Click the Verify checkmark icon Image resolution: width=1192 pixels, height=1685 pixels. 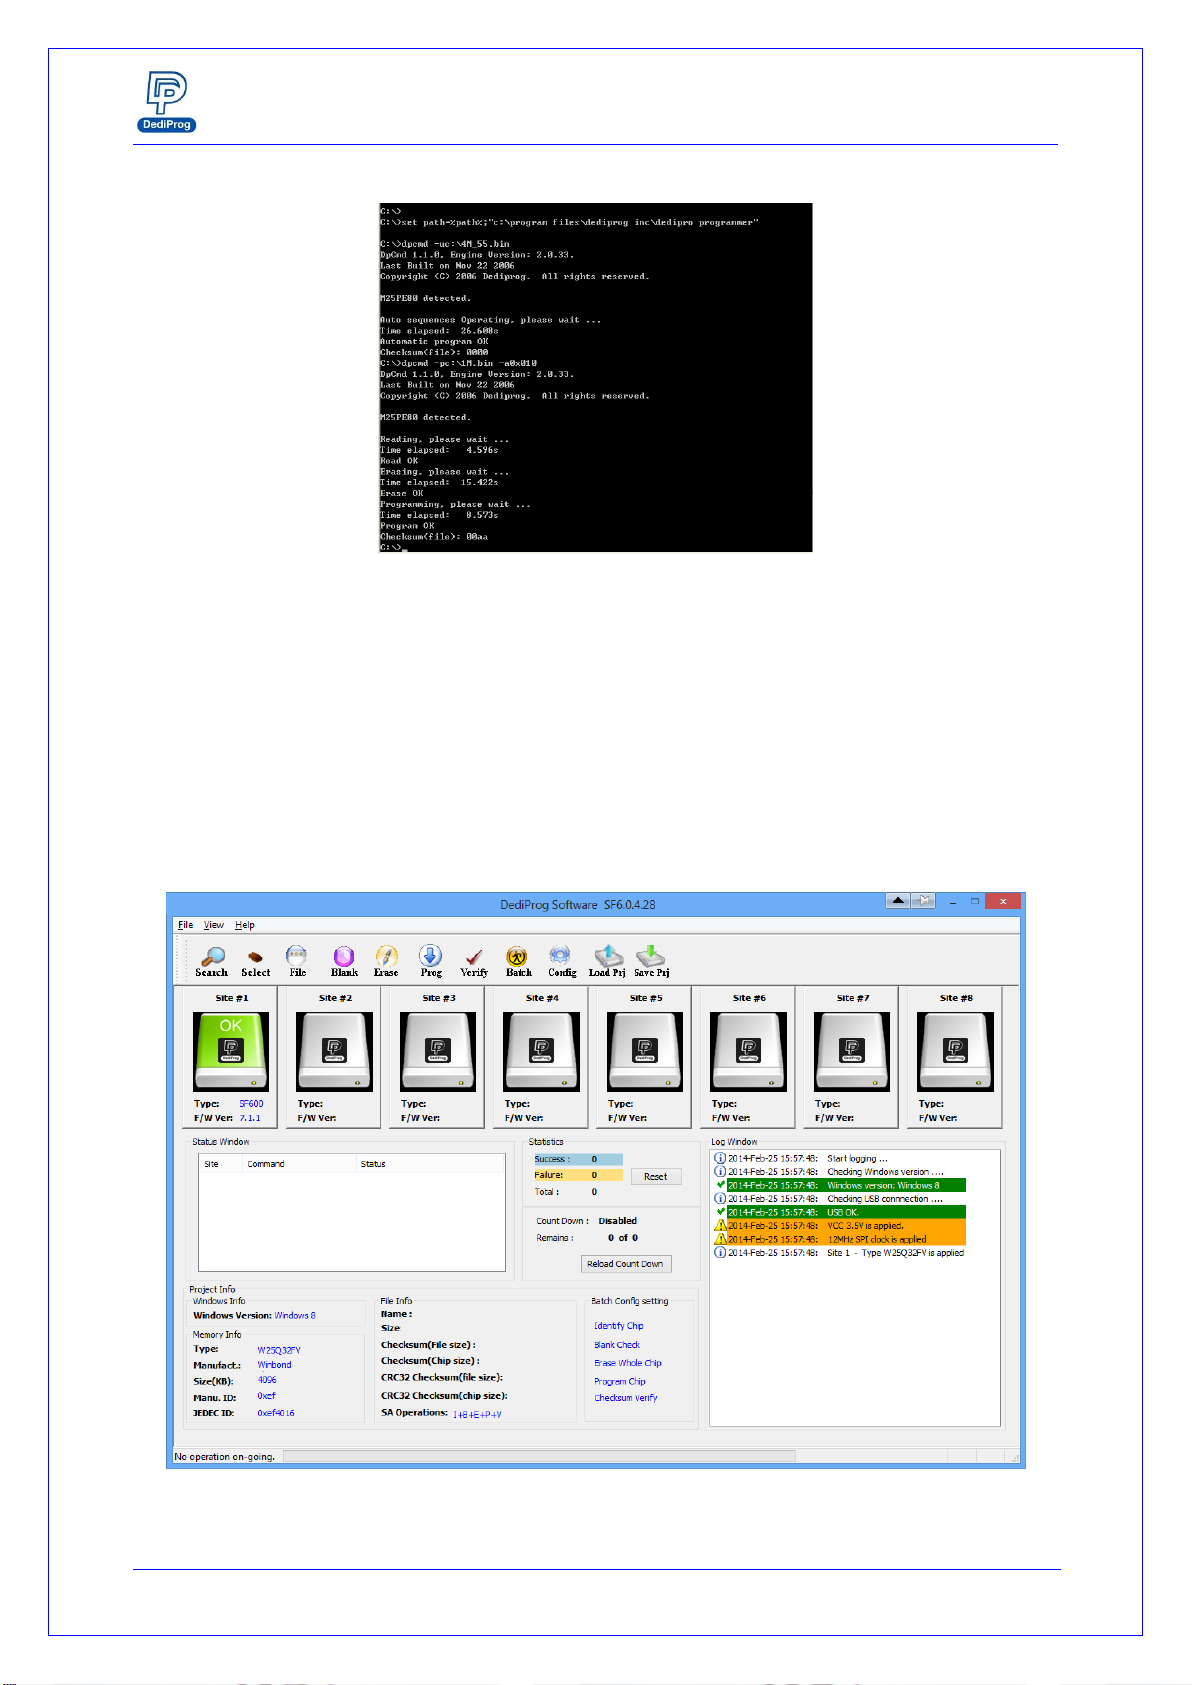(474, 961)
